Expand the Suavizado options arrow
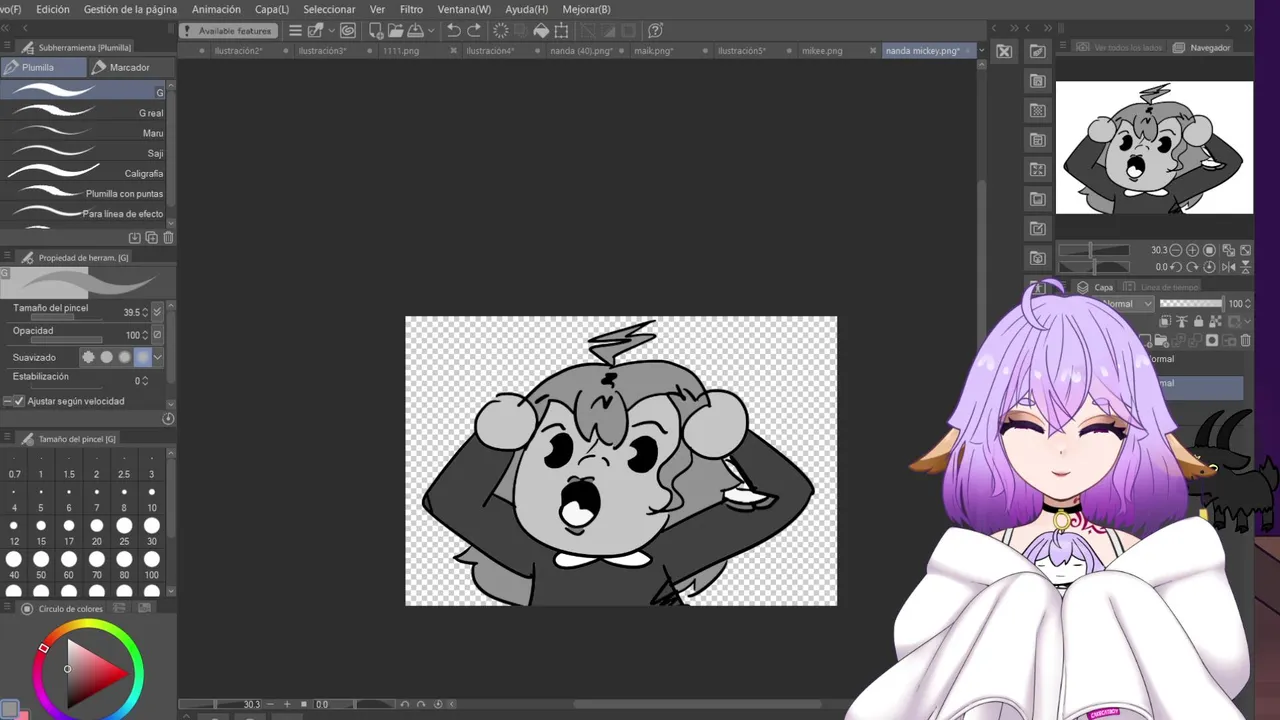The image size is (1280, 720). pyautogui.click(x=157, y=357)
